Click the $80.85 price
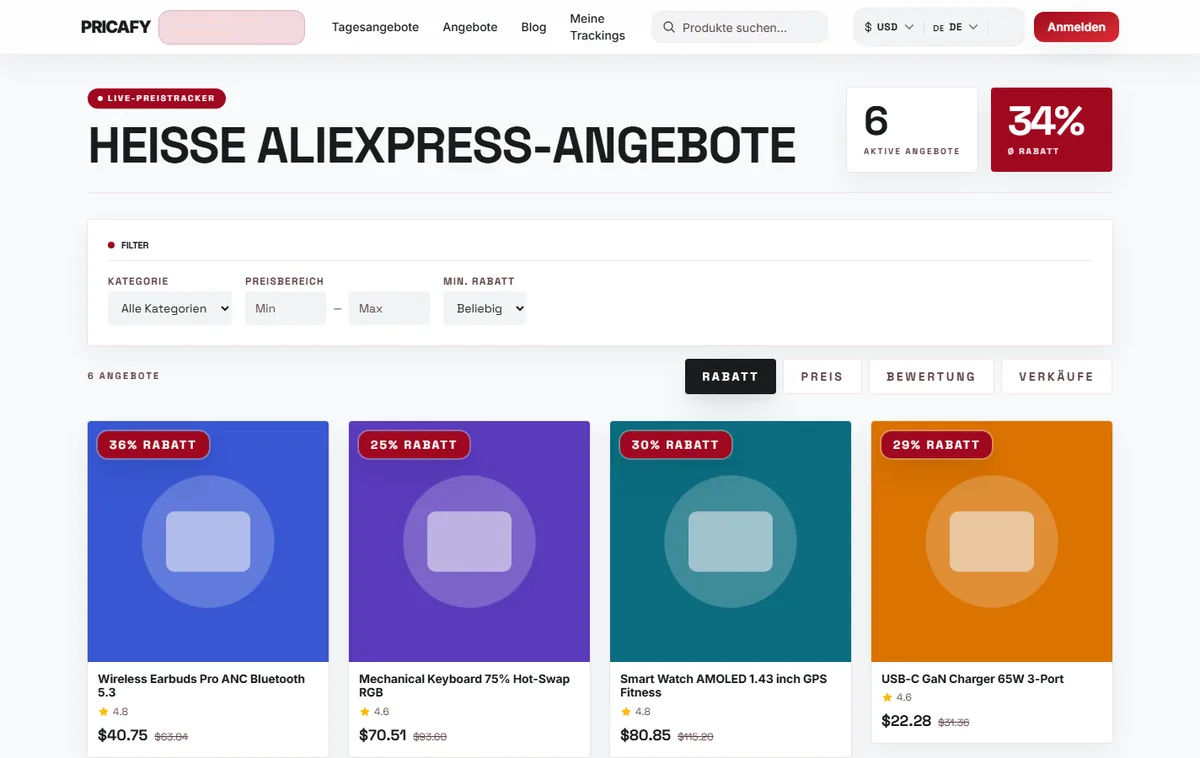 click(x=645, y=735)
